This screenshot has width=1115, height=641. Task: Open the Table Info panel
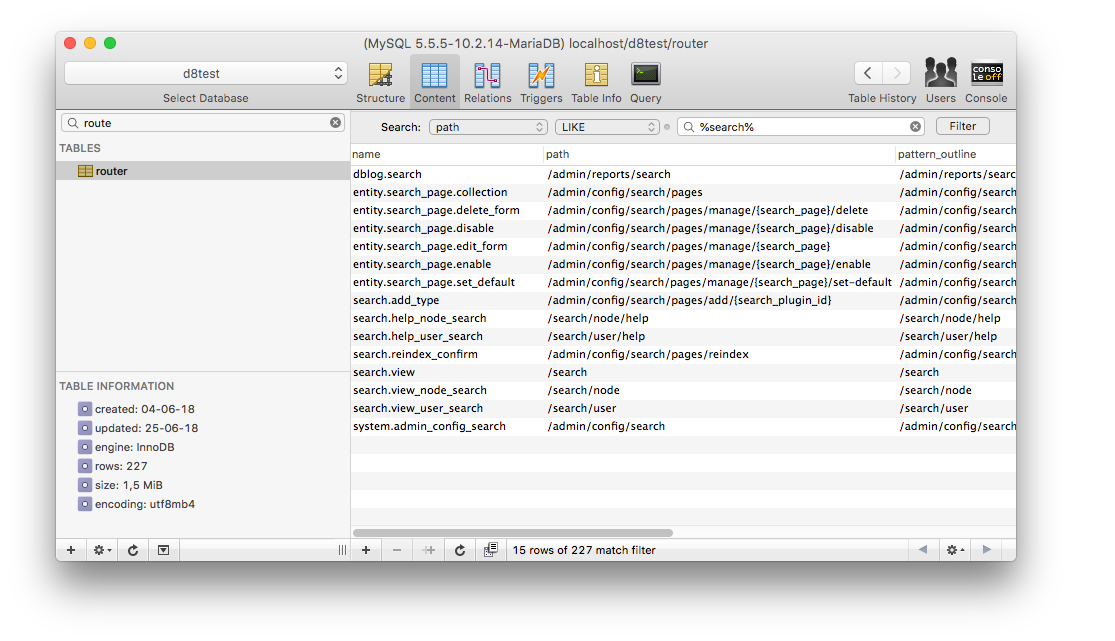click(595, 80)
